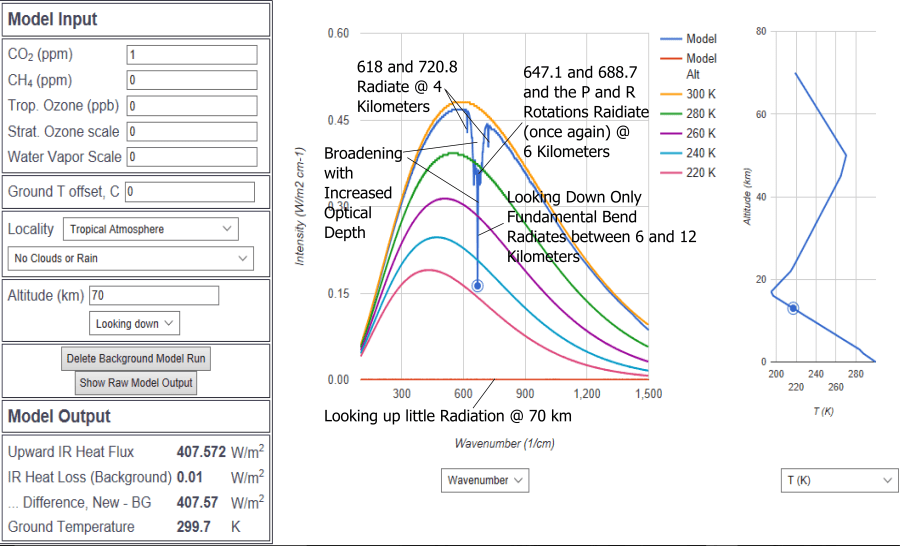Open the Locality Tropical Atmosphere dropdown
Viewport: 900px width, 546px height.
(x=151, y=229)
